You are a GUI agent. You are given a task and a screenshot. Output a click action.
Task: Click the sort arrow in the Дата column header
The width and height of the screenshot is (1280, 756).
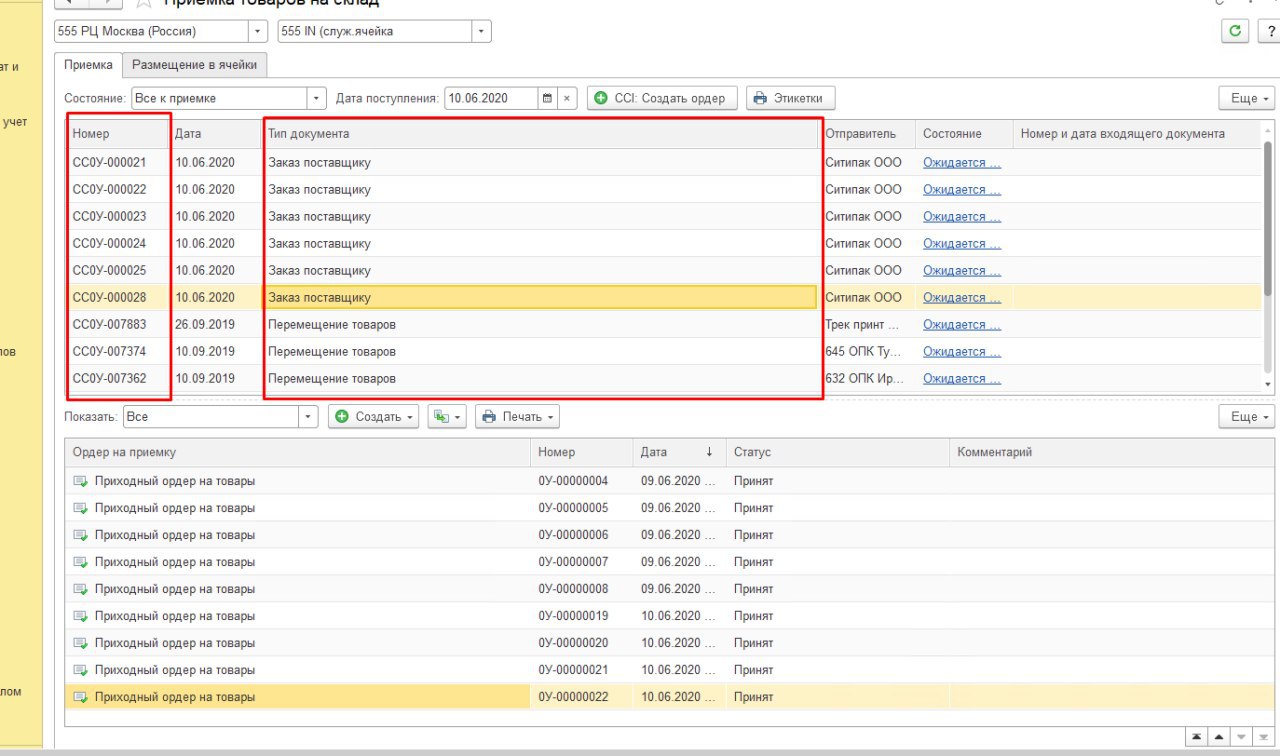coord(709,452)
